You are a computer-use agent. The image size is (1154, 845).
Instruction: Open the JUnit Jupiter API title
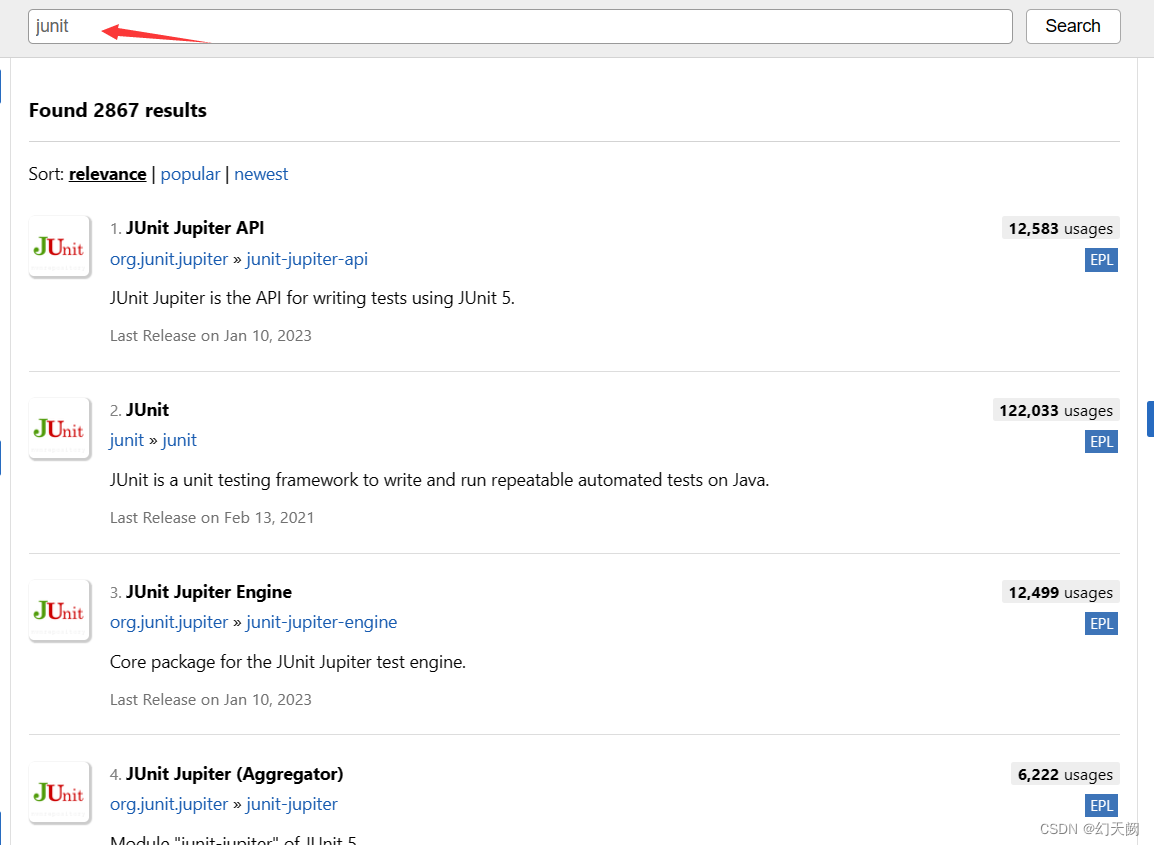pyautogui.click(x=195, y=228)
